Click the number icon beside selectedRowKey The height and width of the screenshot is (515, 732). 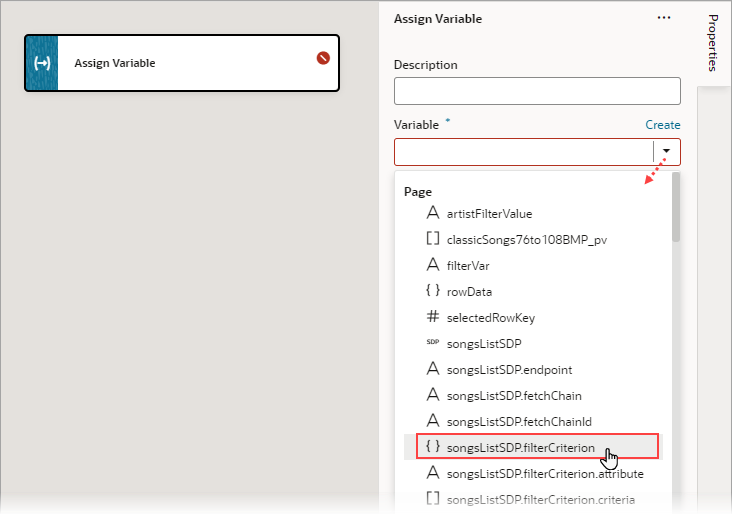pyautogui.click(x=433, y=317)
